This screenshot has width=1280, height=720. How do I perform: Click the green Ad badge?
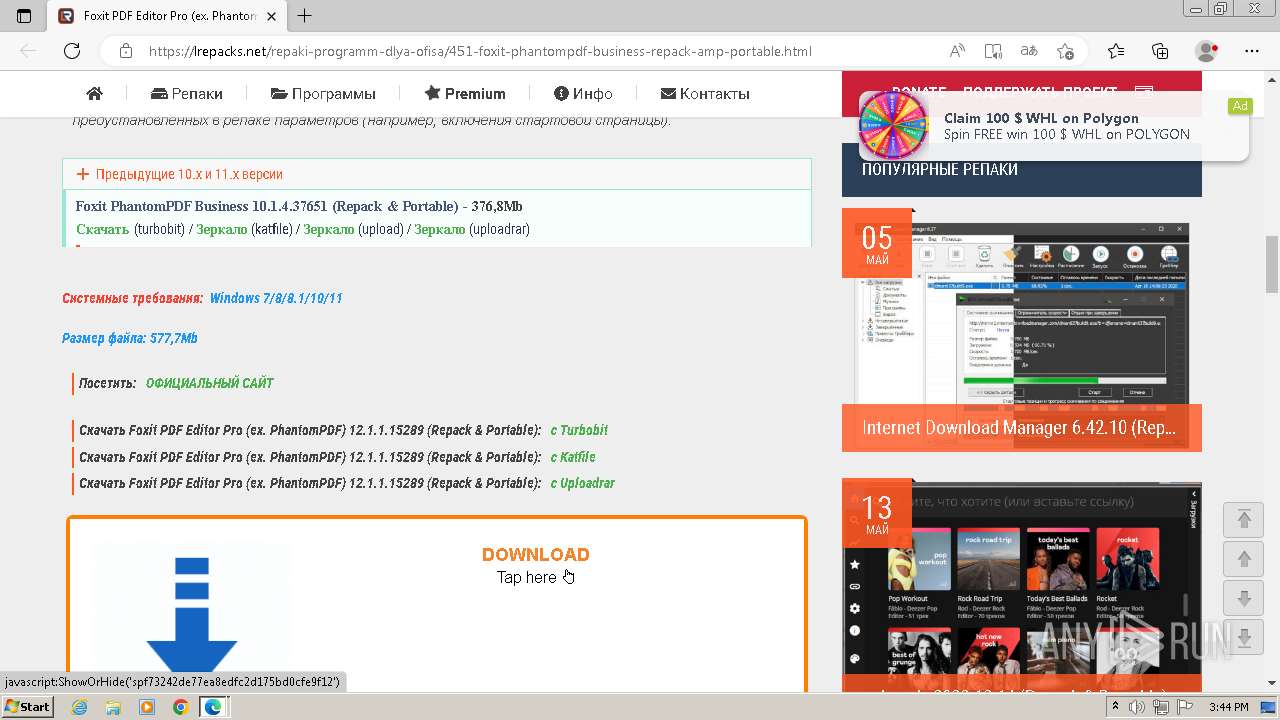tap(1240, 106)
